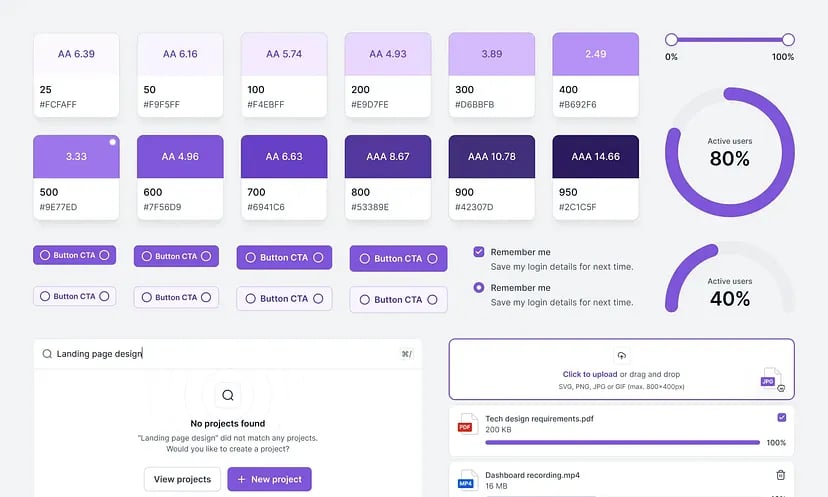Click the upload cloud icon

621,355
